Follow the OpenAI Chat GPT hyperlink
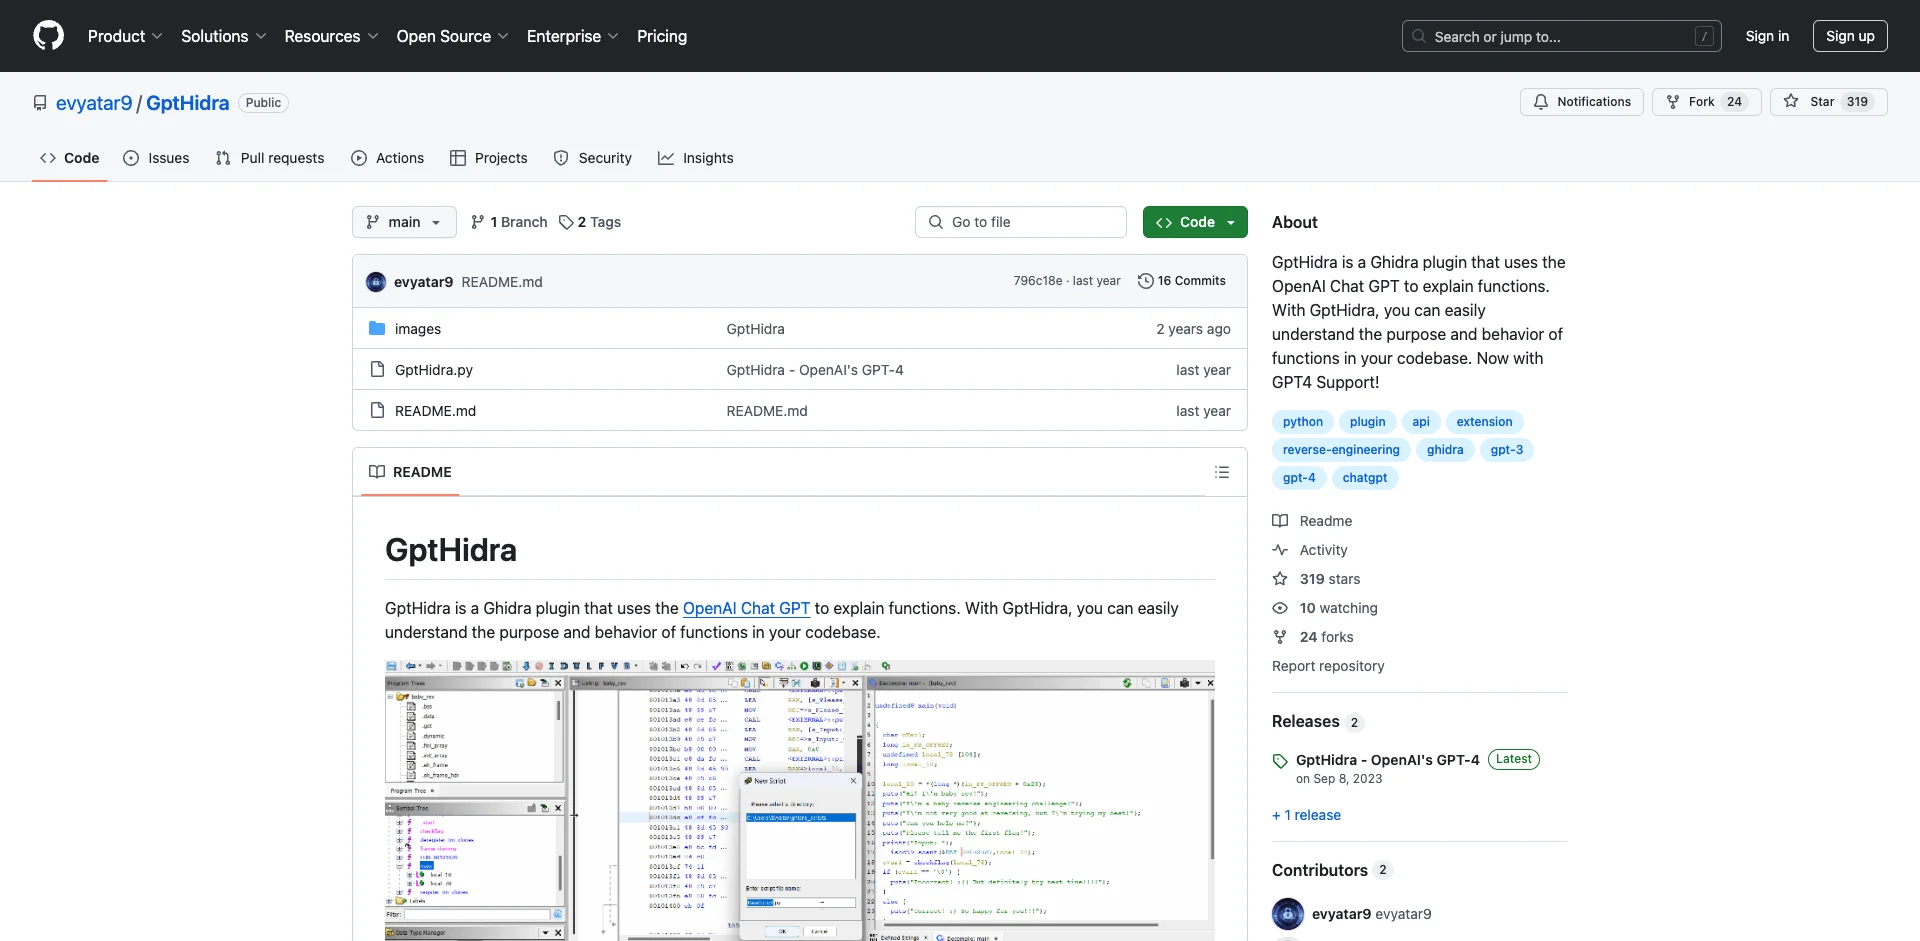This screenshot has height=941, width=1920. (746, 608)
